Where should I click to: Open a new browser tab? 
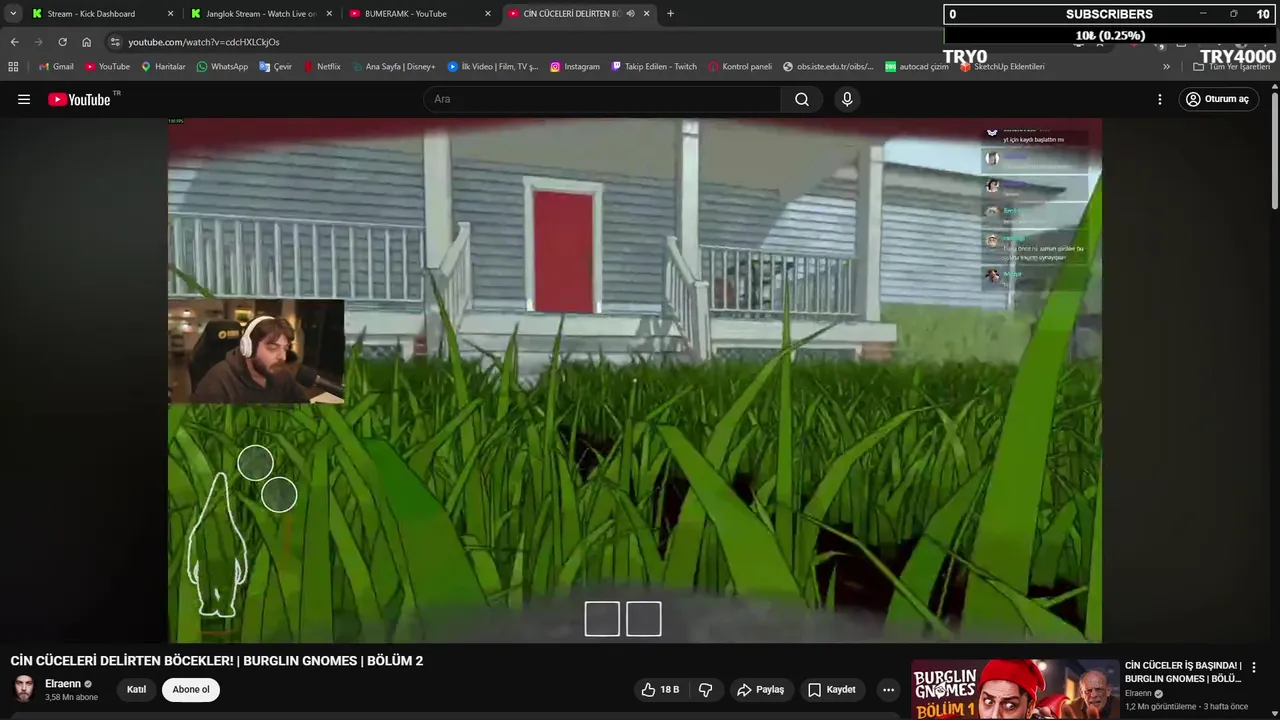click(x=670, y=14)
